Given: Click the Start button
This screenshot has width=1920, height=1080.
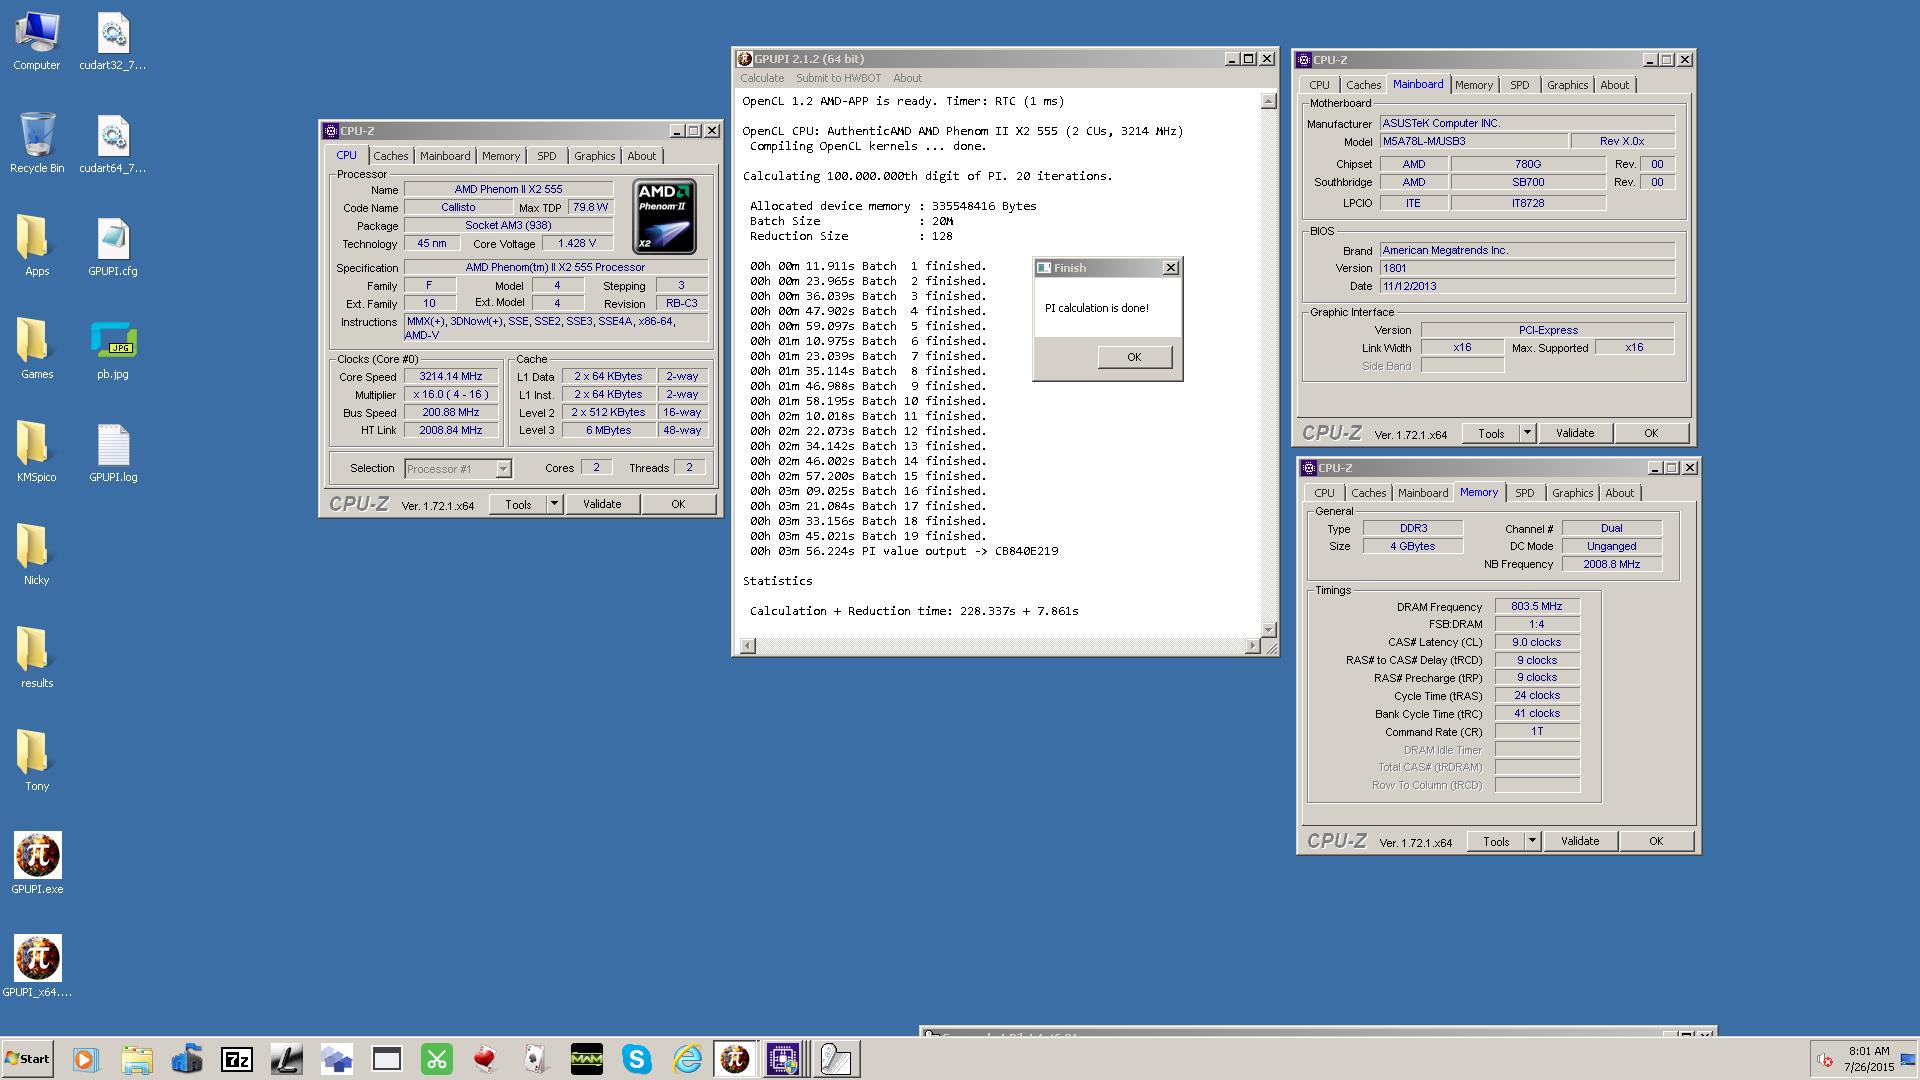Looking at the screenshot, I should tap(27, 1059).
